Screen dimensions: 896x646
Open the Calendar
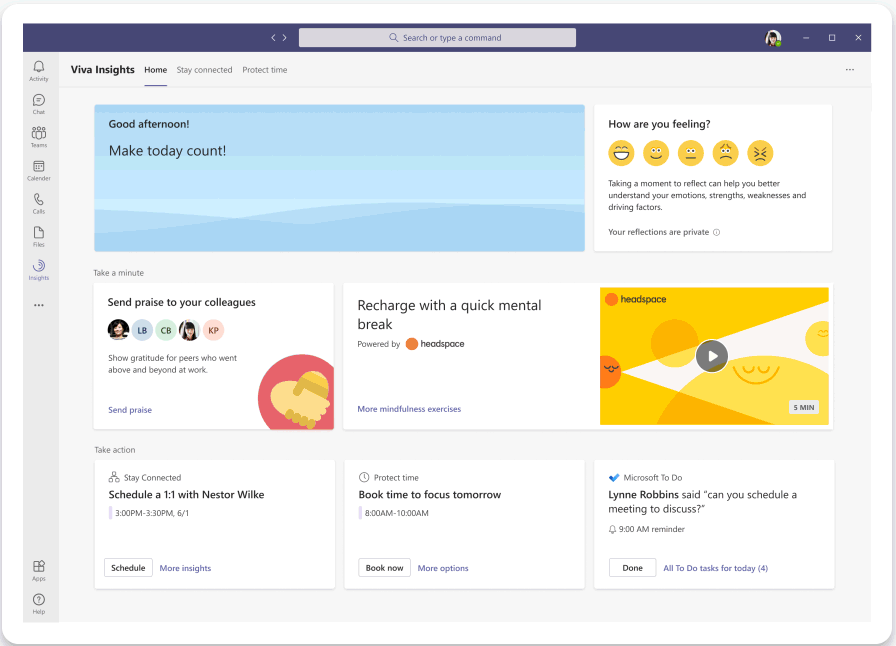pyautogui.click(x=38, y=170)
